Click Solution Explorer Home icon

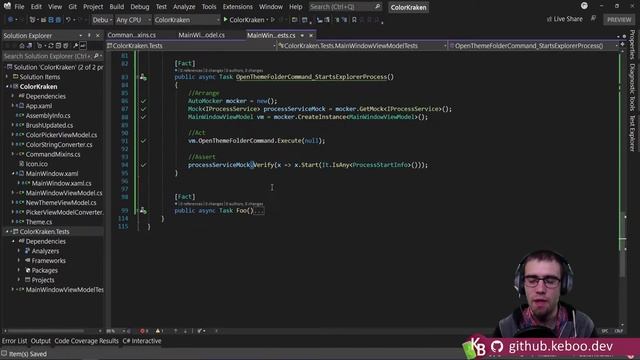click(x=22, y=46)
